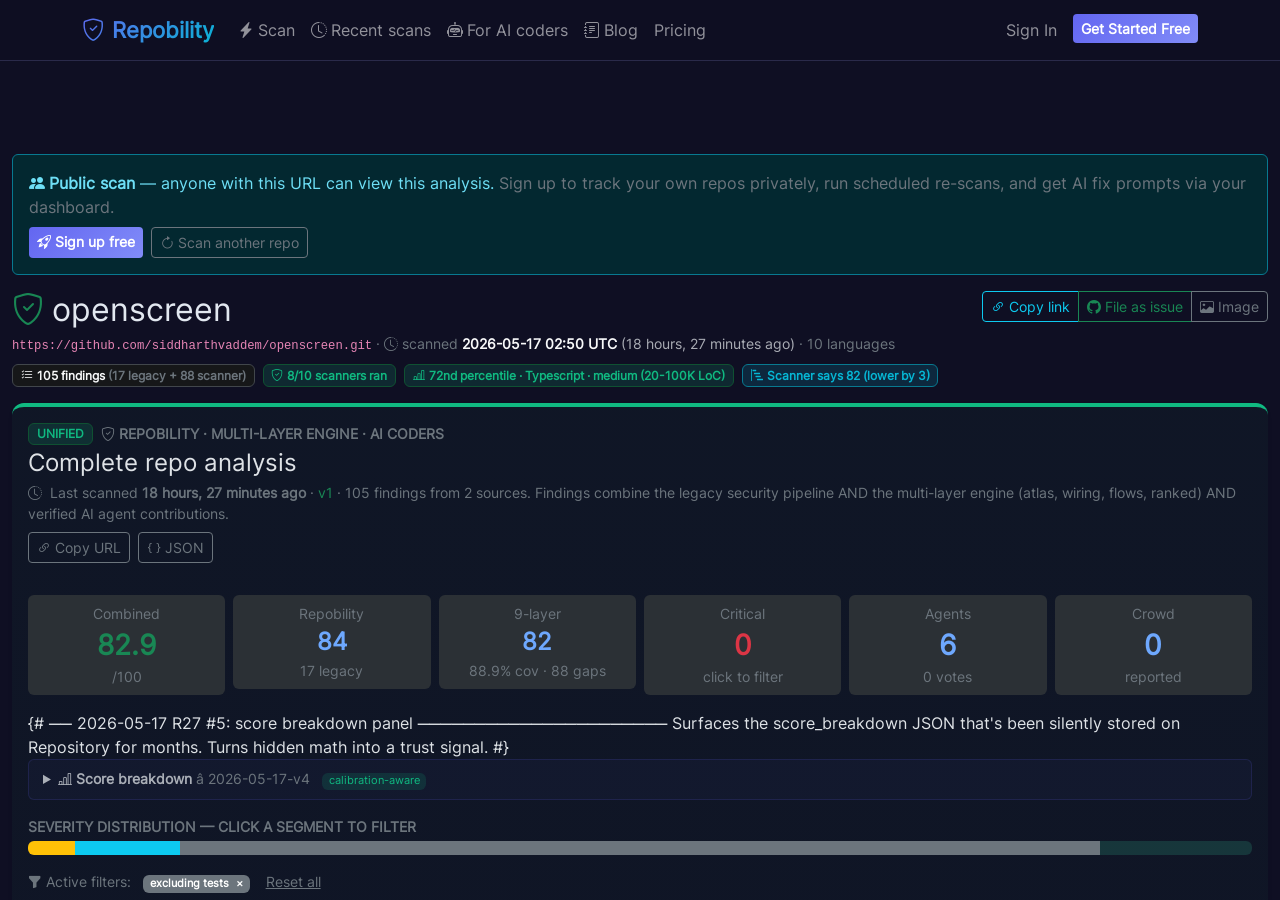The width and height of the screenshot is (1280, 900).
Task: Filter by dark green severity segment
Action: [1176, 848]
